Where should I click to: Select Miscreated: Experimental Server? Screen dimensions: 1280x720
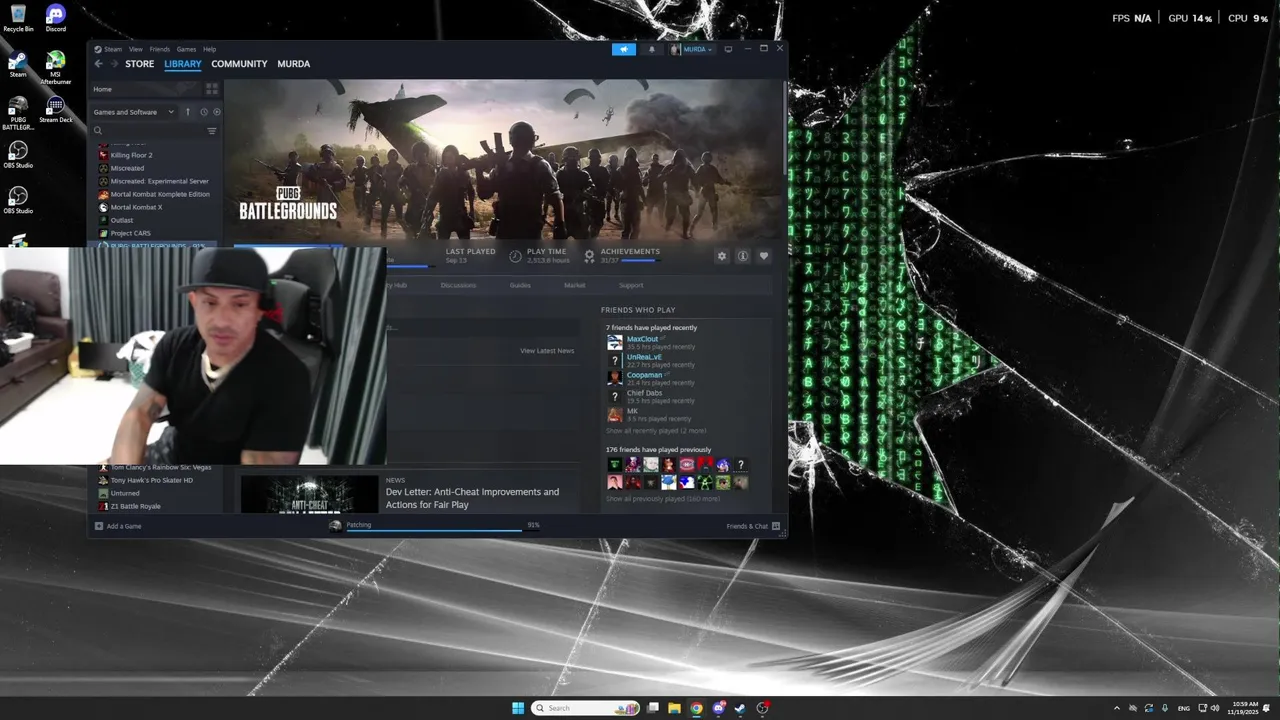(153, 181)
